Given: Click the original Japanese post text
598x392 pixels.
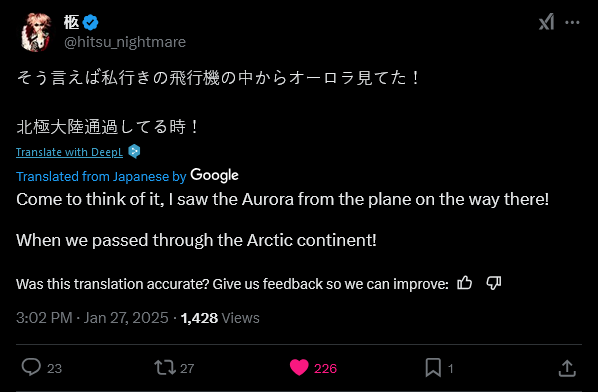Looking at the screenshot, I should coord(218,102).
